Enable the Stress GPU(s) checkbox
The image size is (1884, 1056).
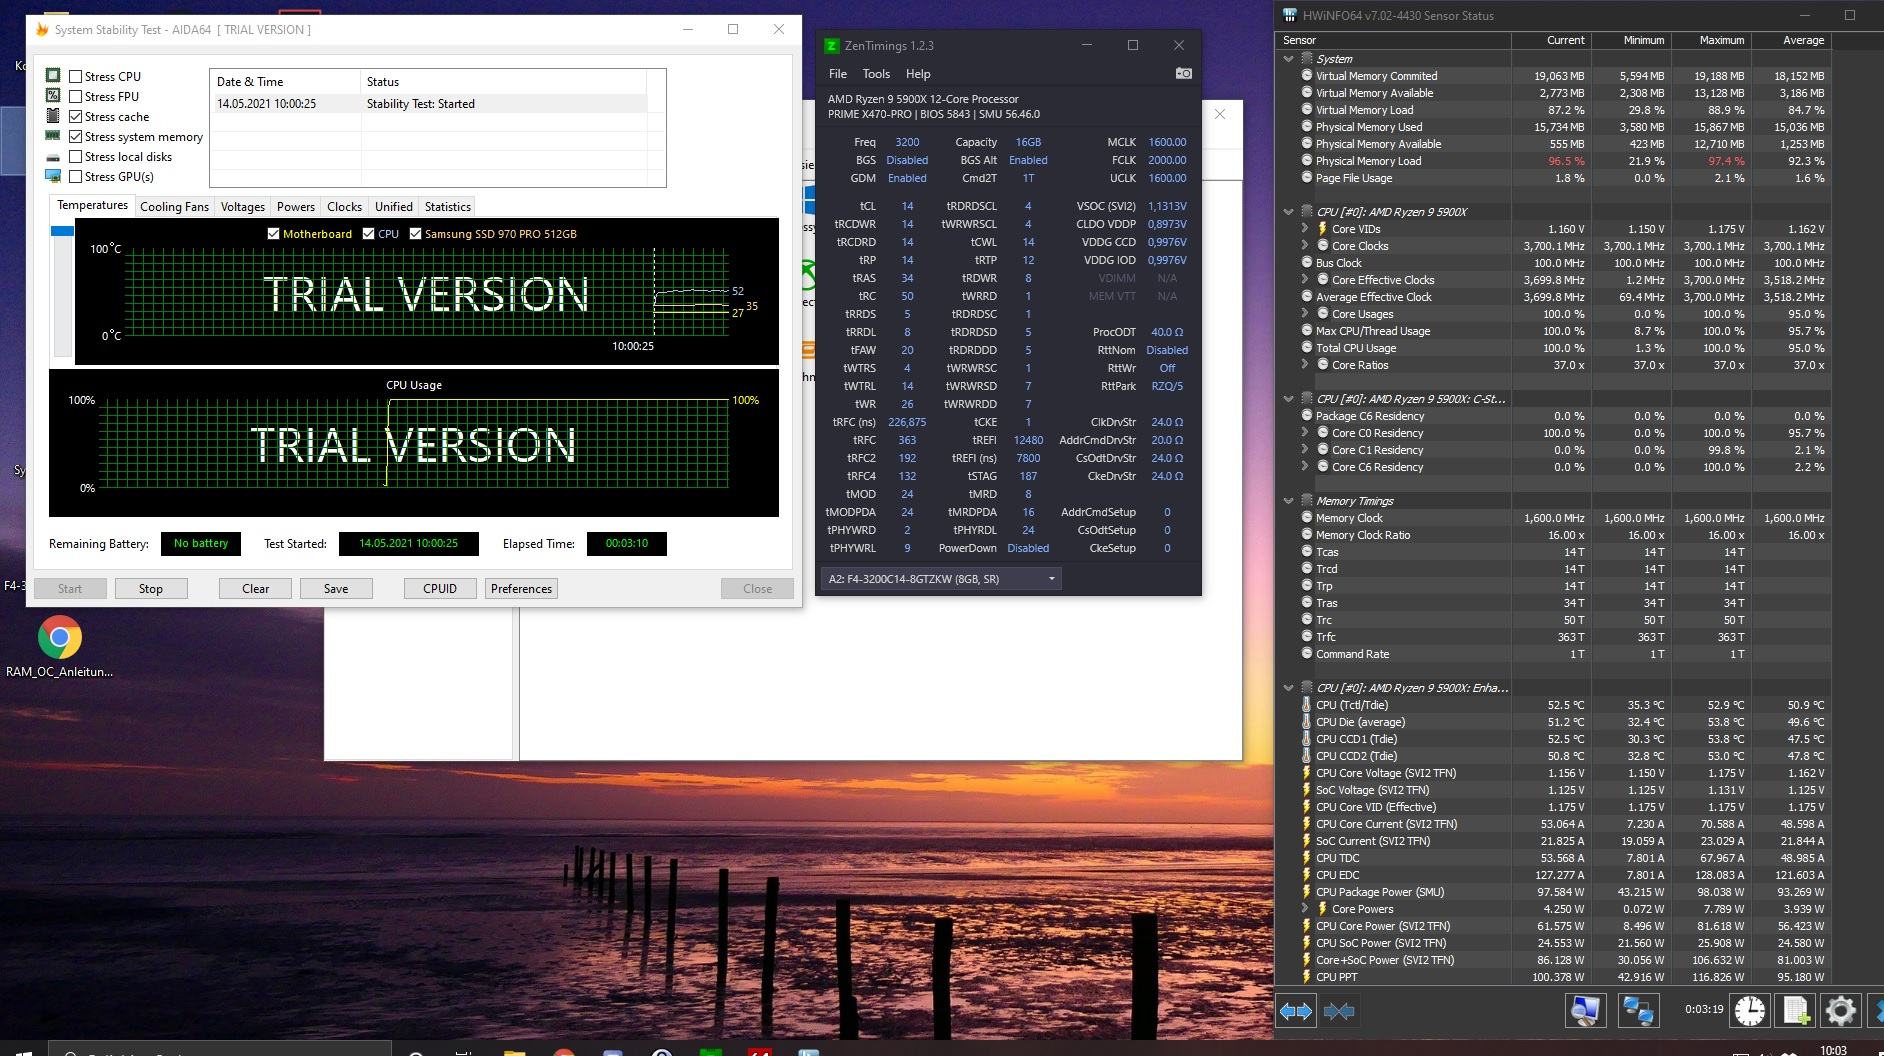76,177
